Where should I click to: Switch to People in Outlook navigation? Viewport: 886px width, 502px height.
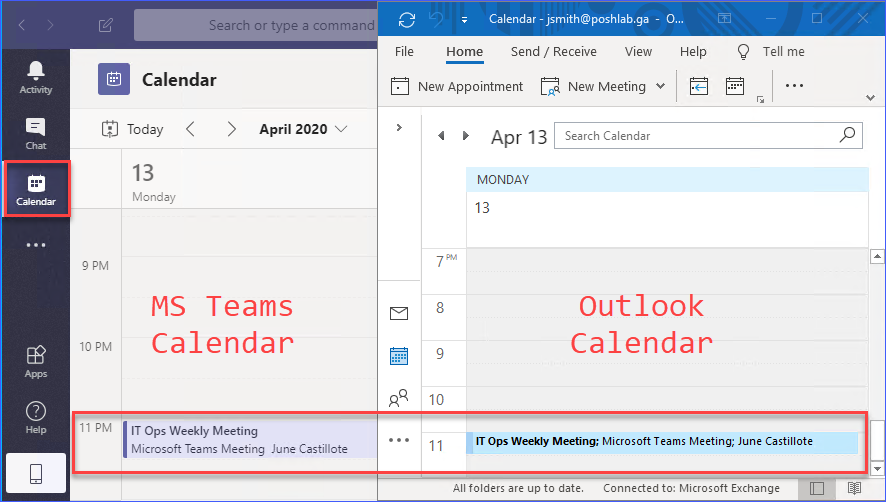point(399,398)
